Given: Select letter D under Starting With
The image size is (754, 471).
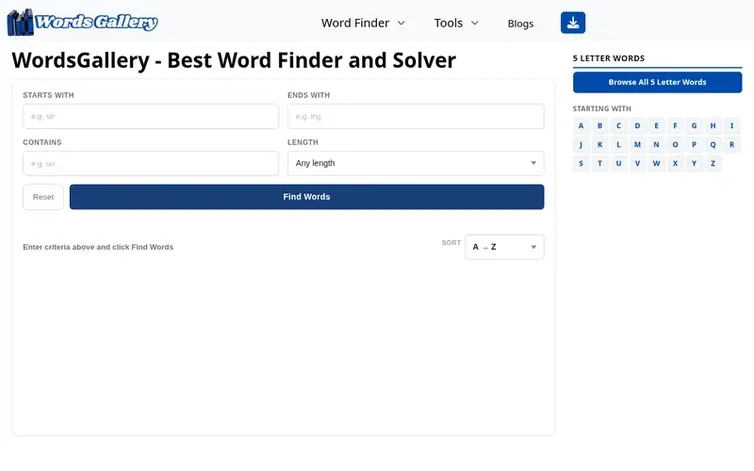Looking at the screenshot, I should pos(638,126).
